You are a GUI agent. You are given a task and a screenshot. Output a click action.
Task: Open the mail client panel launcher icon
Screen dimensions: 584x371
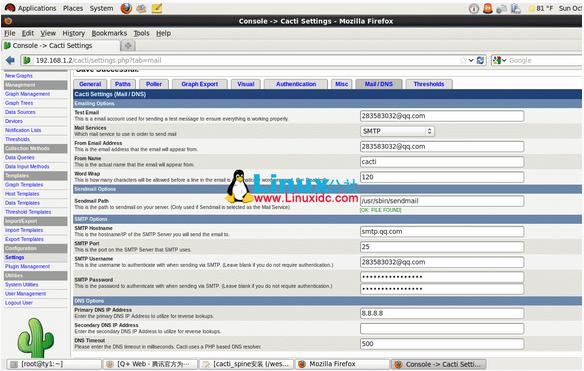(x=141, y=8)
